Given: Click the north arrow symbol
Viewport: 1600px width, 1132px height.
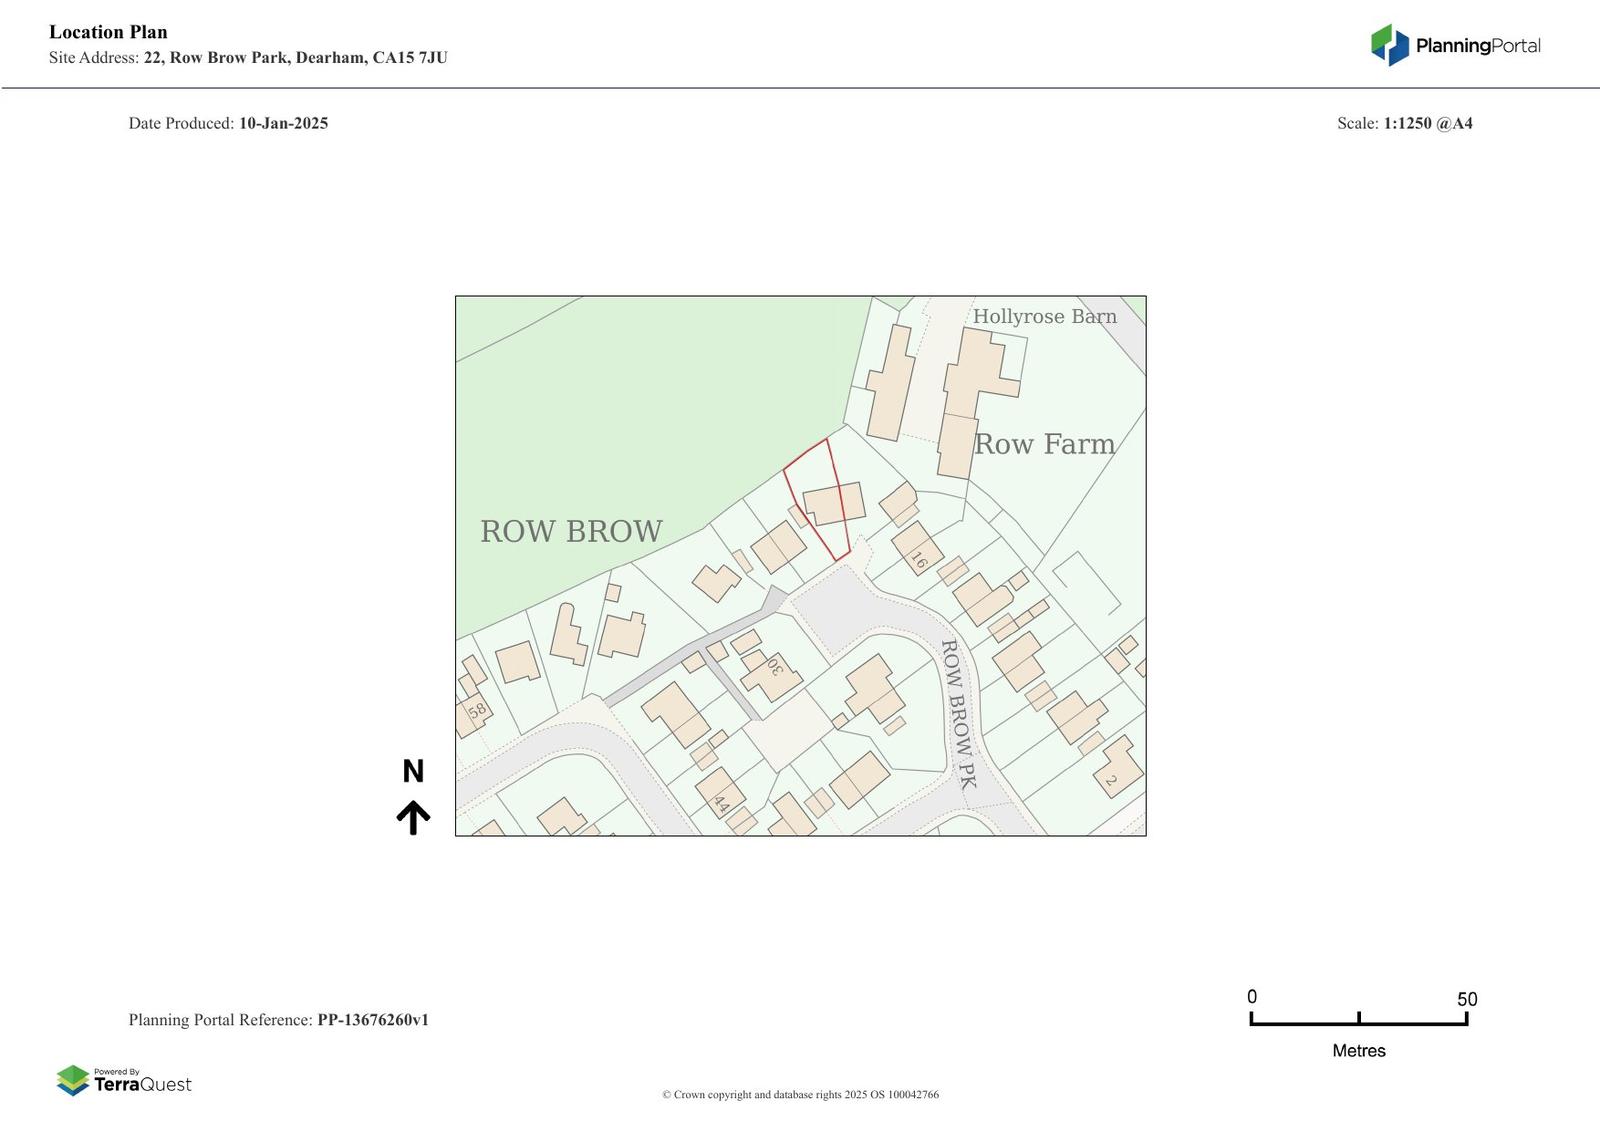Looking at the screenshot, I should [413, 817].
